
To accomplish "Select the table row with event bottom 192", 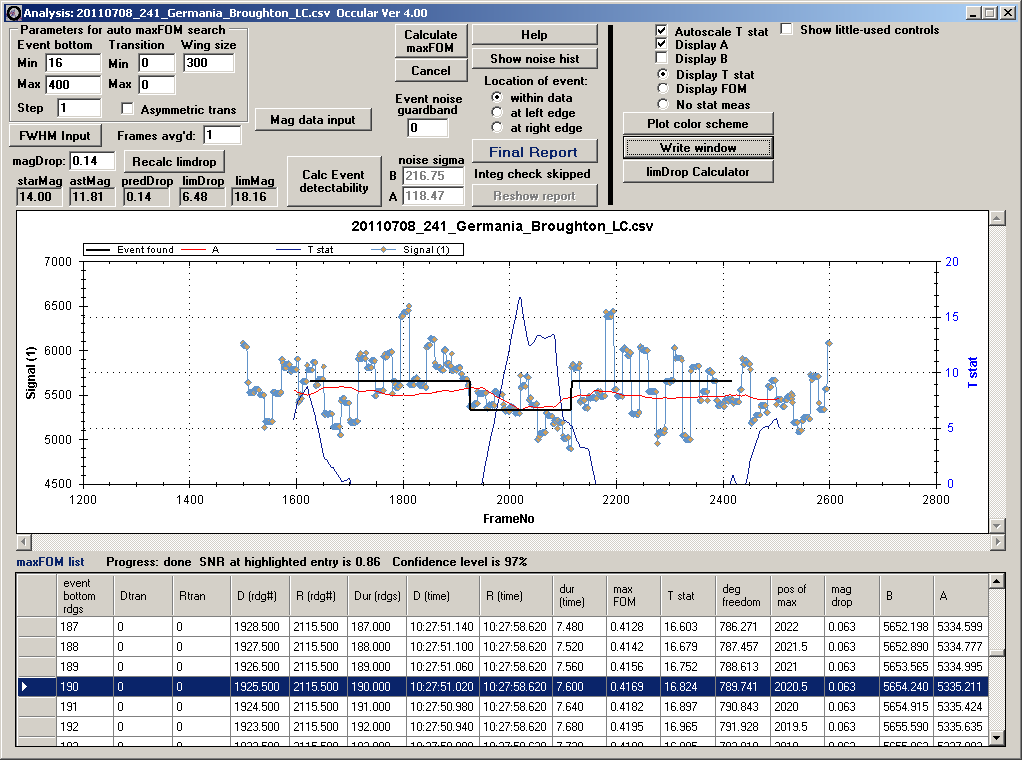I will [x=503, y=726].
